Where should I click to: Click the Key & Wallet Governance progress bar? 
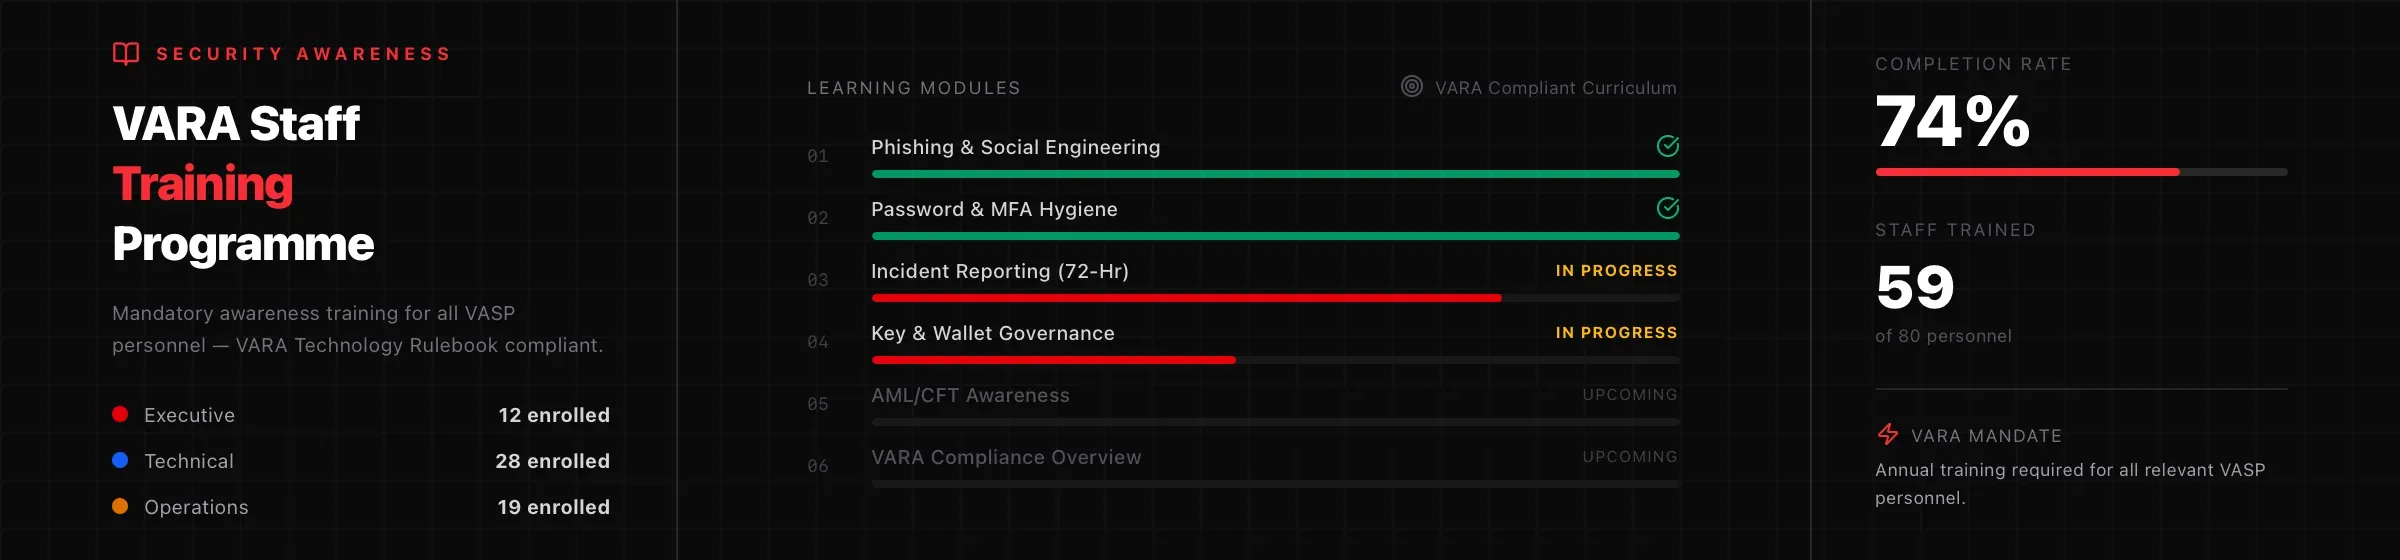point(1275,360)
